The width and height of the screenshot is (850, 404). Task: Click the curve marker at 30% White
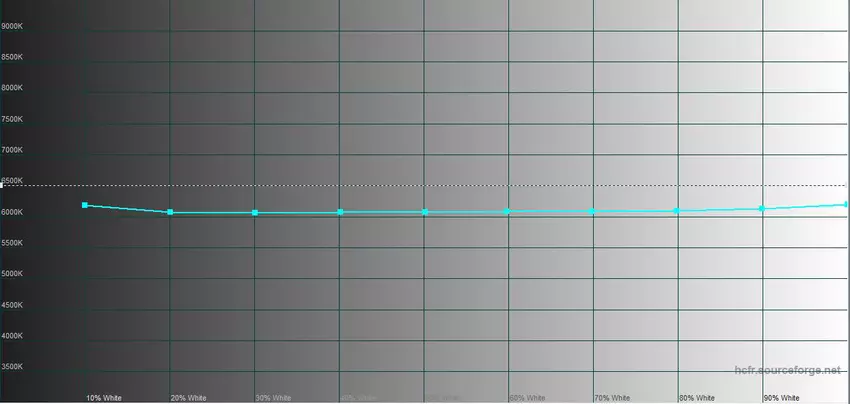click(255, 213)
